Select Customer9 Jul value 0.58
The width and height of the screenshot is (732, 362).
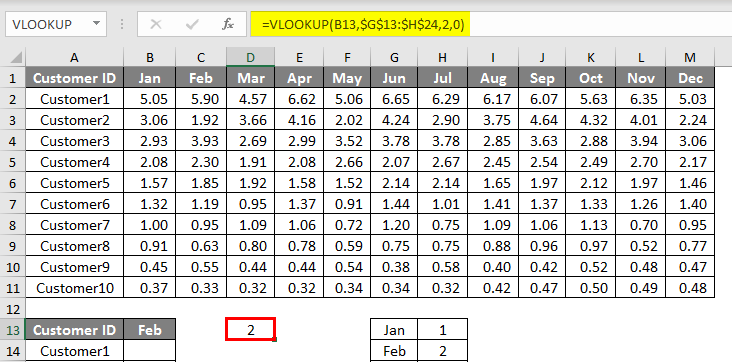443,267
